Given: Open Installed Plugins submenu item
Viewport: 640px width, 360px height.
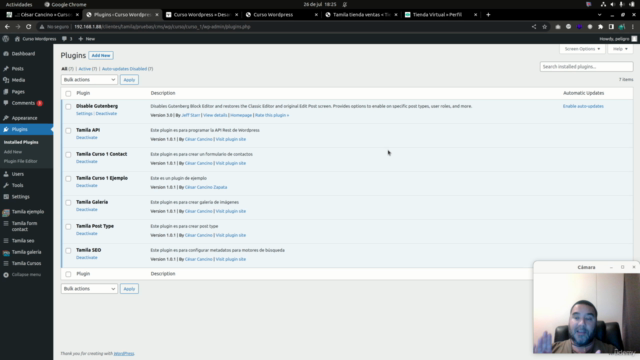Looking at the screenshot, I should tap(21, 142).
